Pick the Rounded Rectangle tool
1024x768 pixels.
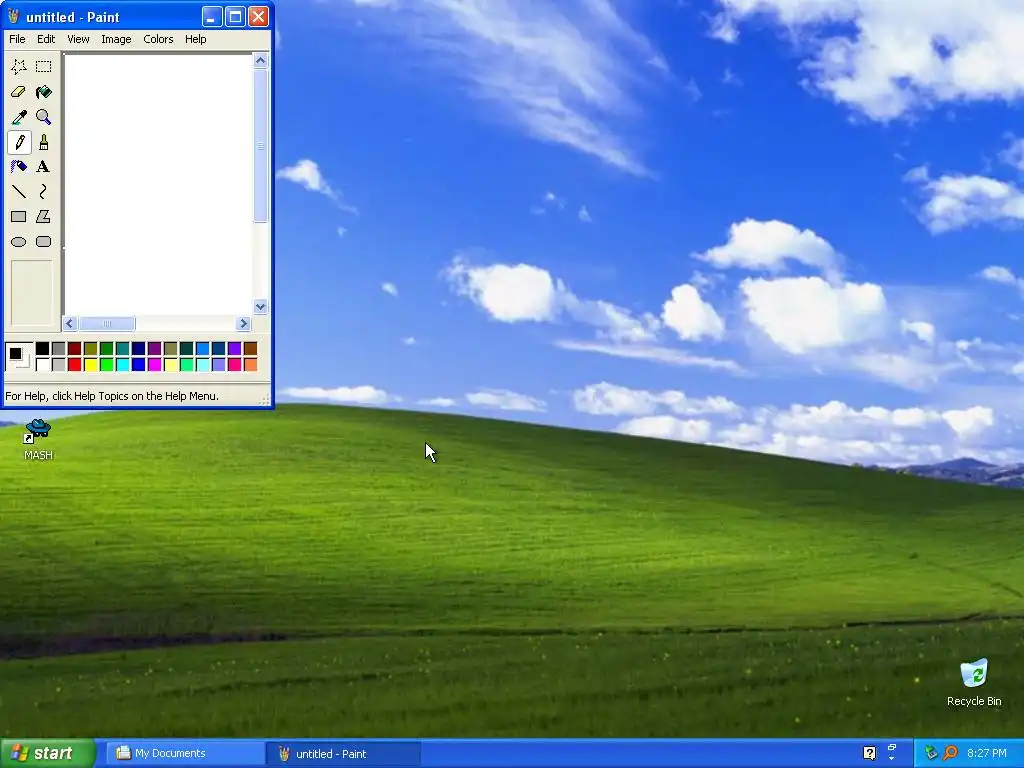point(44,242)
